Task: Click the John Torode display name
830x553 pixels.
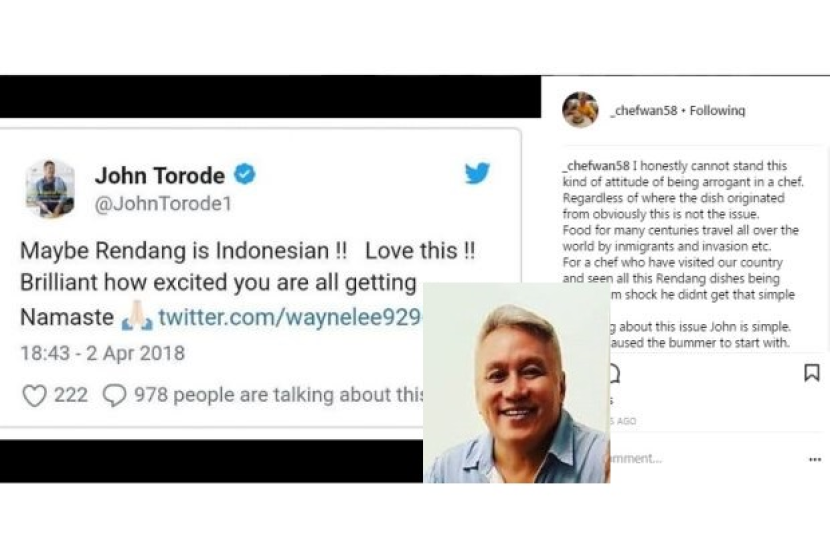Action: pyautogui.click(x=160, y=175)
